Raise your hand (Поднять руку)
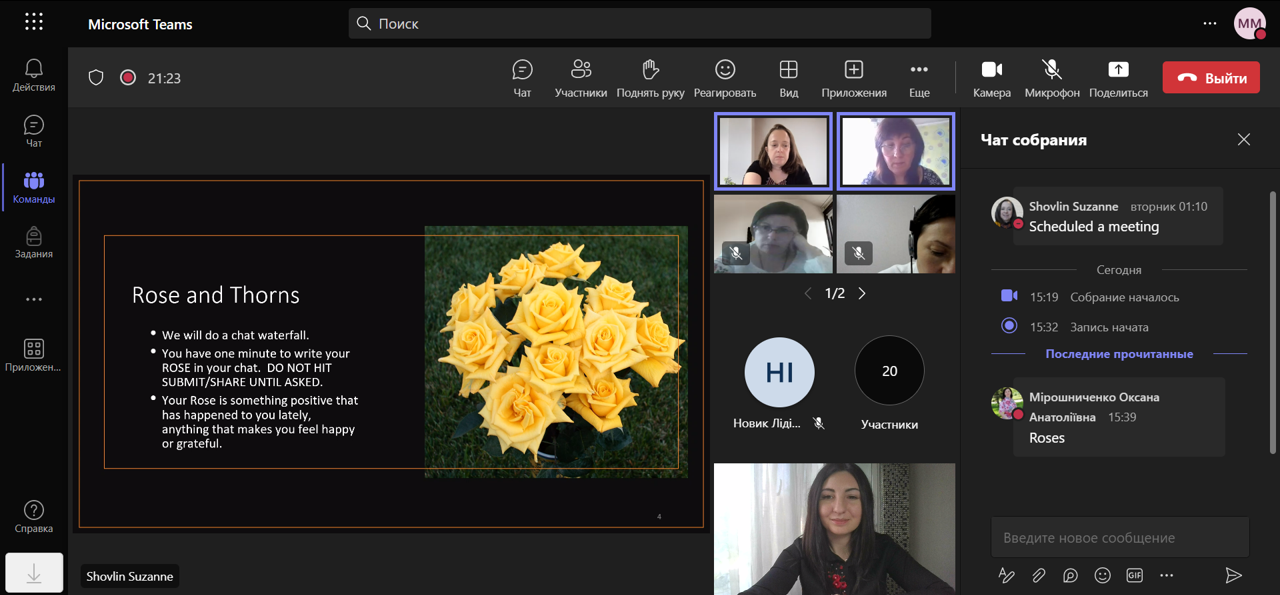The height and width of the screenshot is (595, 1280). (x=650, y=78)
